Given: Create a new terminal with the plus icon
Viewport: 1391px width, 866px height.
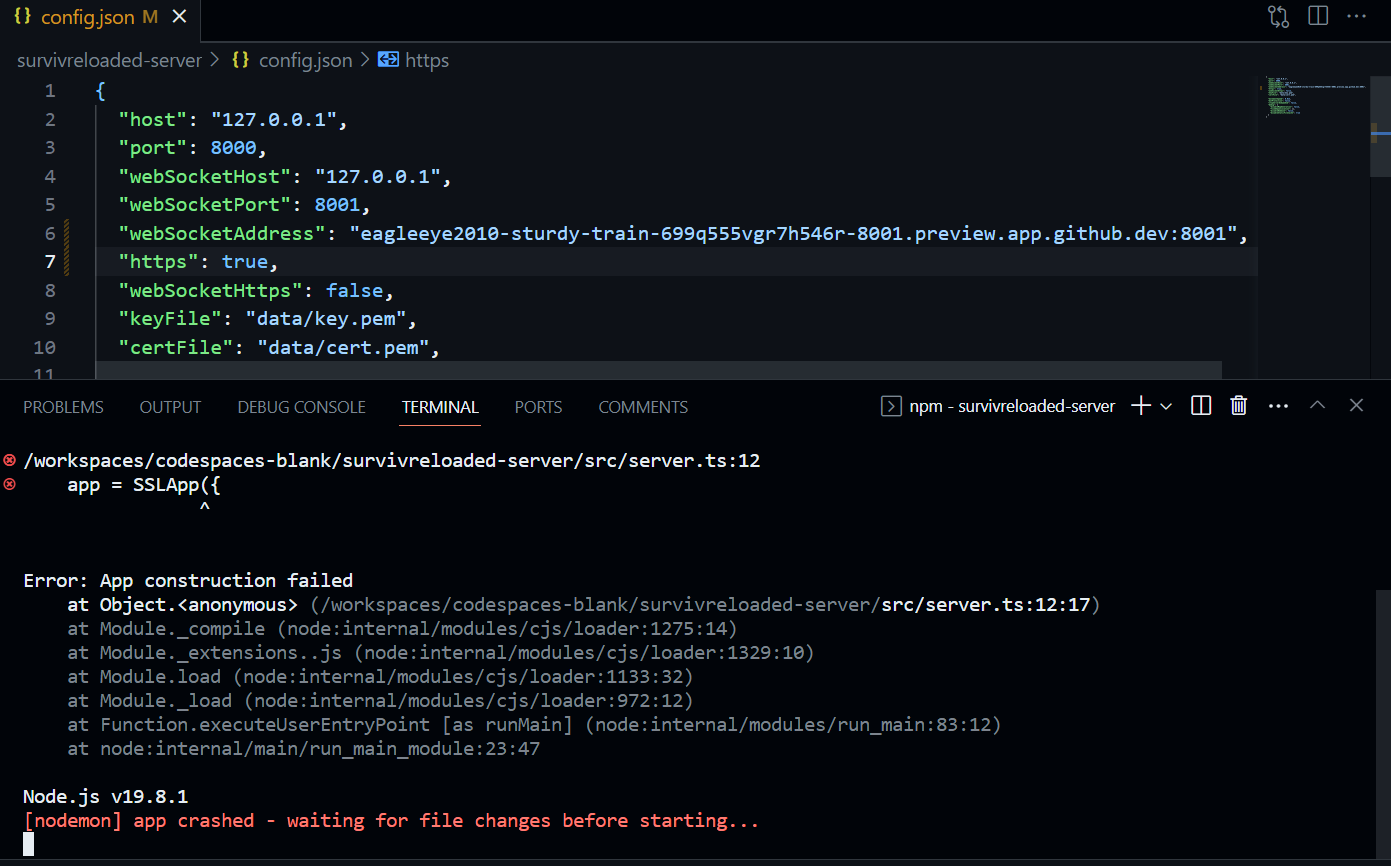Looking at the screenshot, I should point(1140,405).
